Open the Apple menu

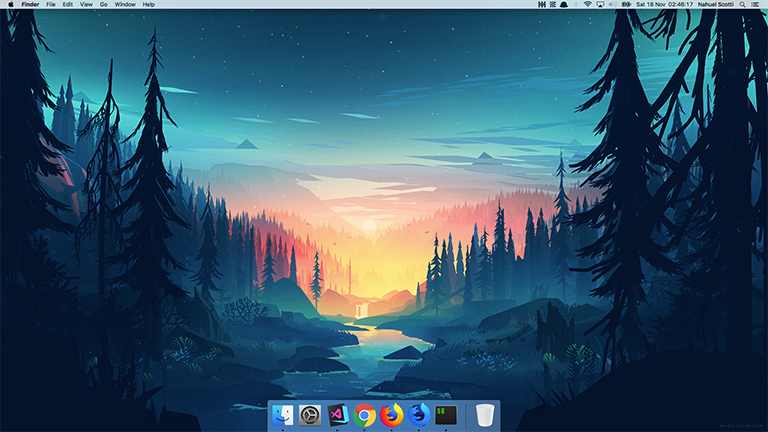[11, 4]
